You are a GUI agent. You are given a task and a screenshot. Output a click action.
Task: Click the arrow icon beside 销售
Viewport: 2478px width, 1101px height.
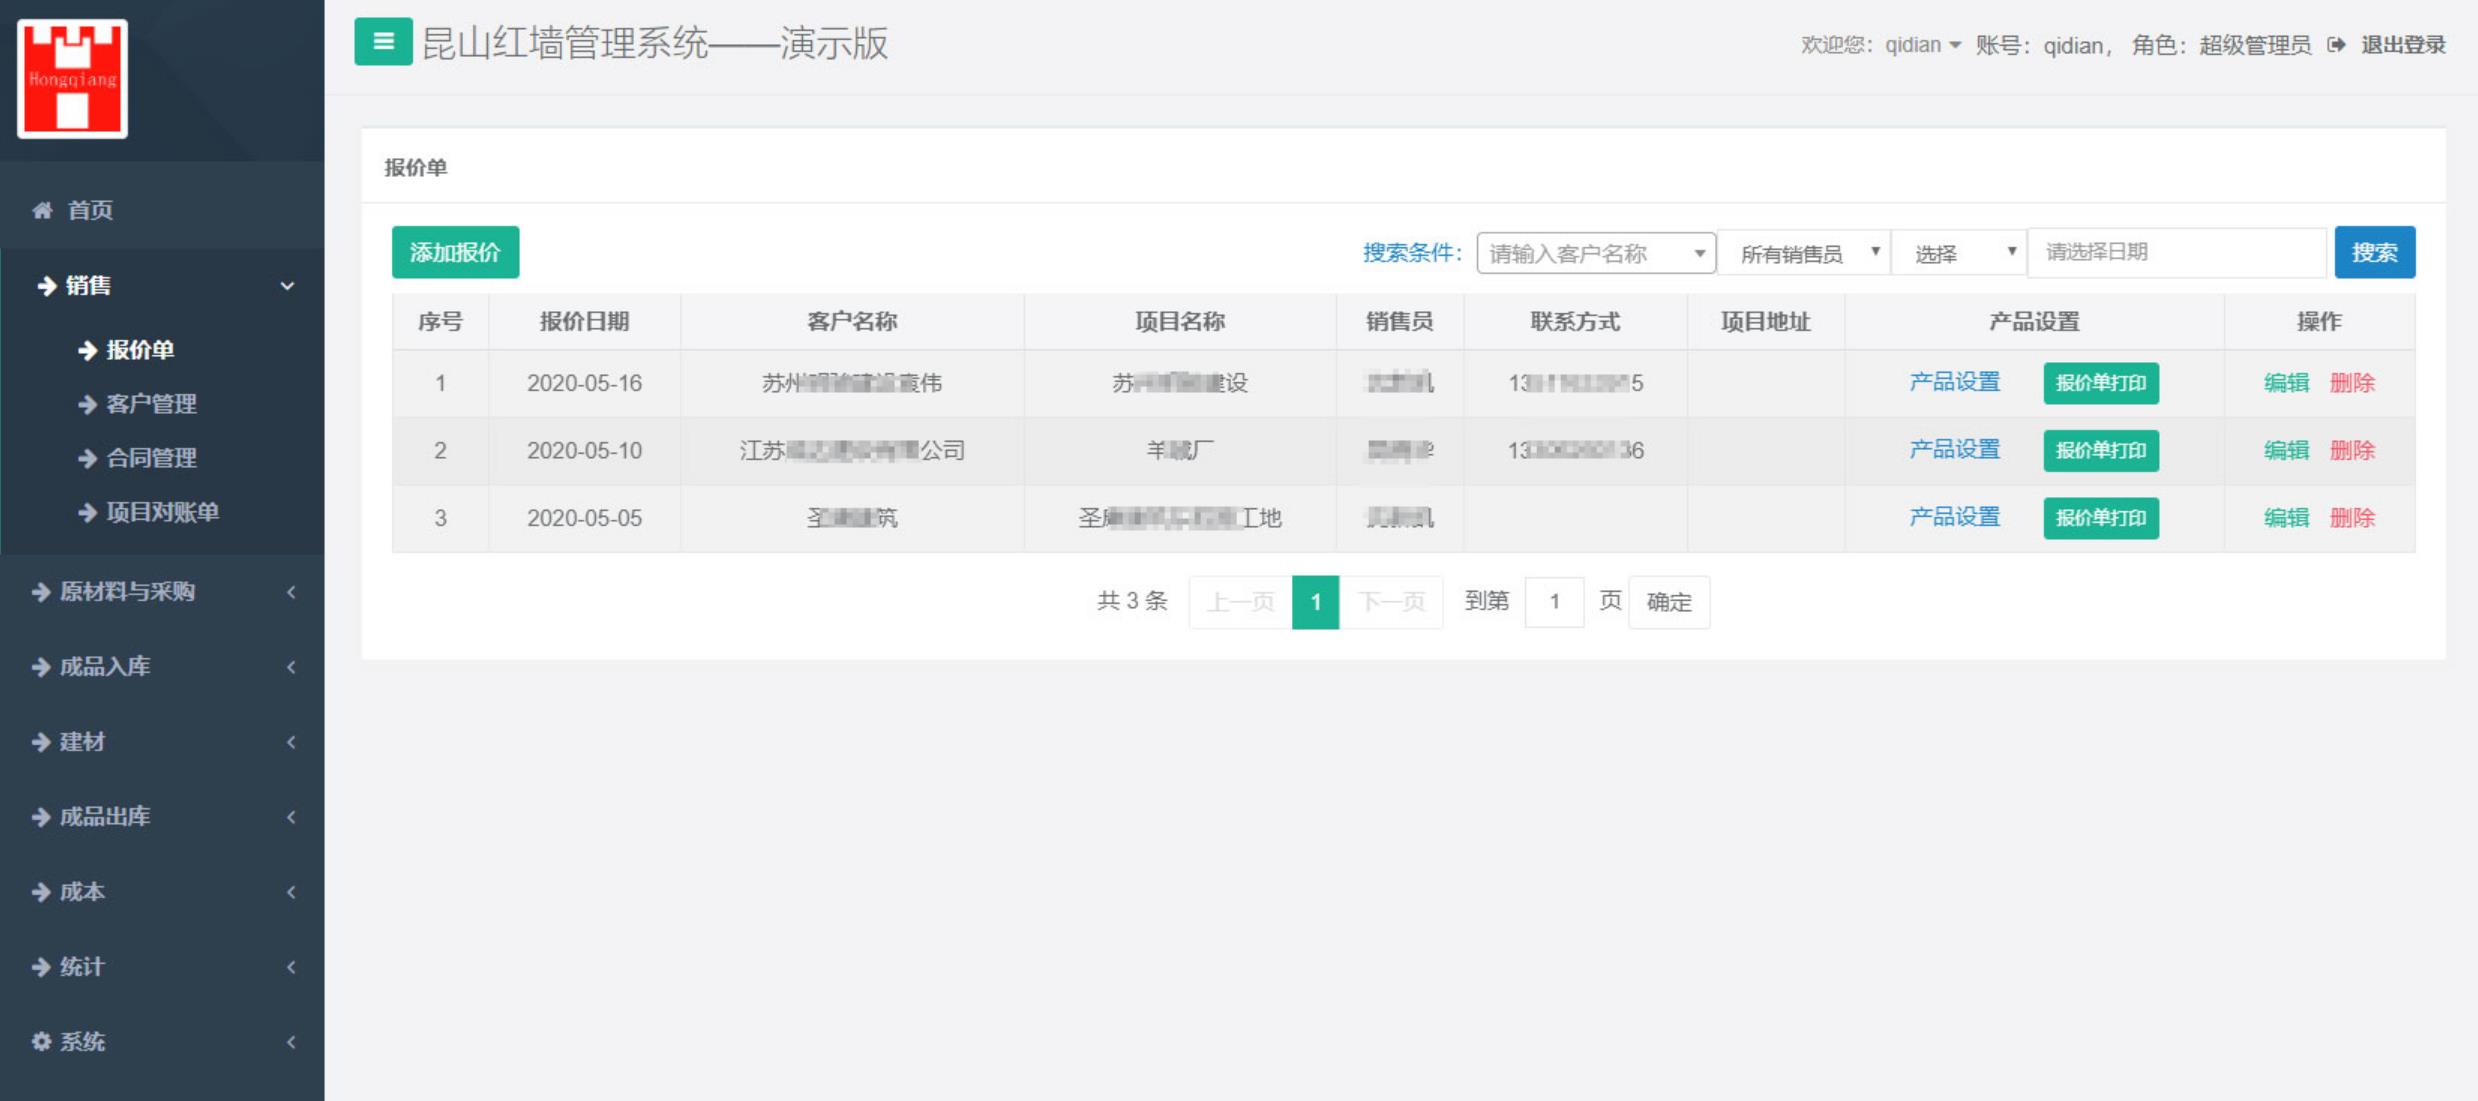pos(46,286)
